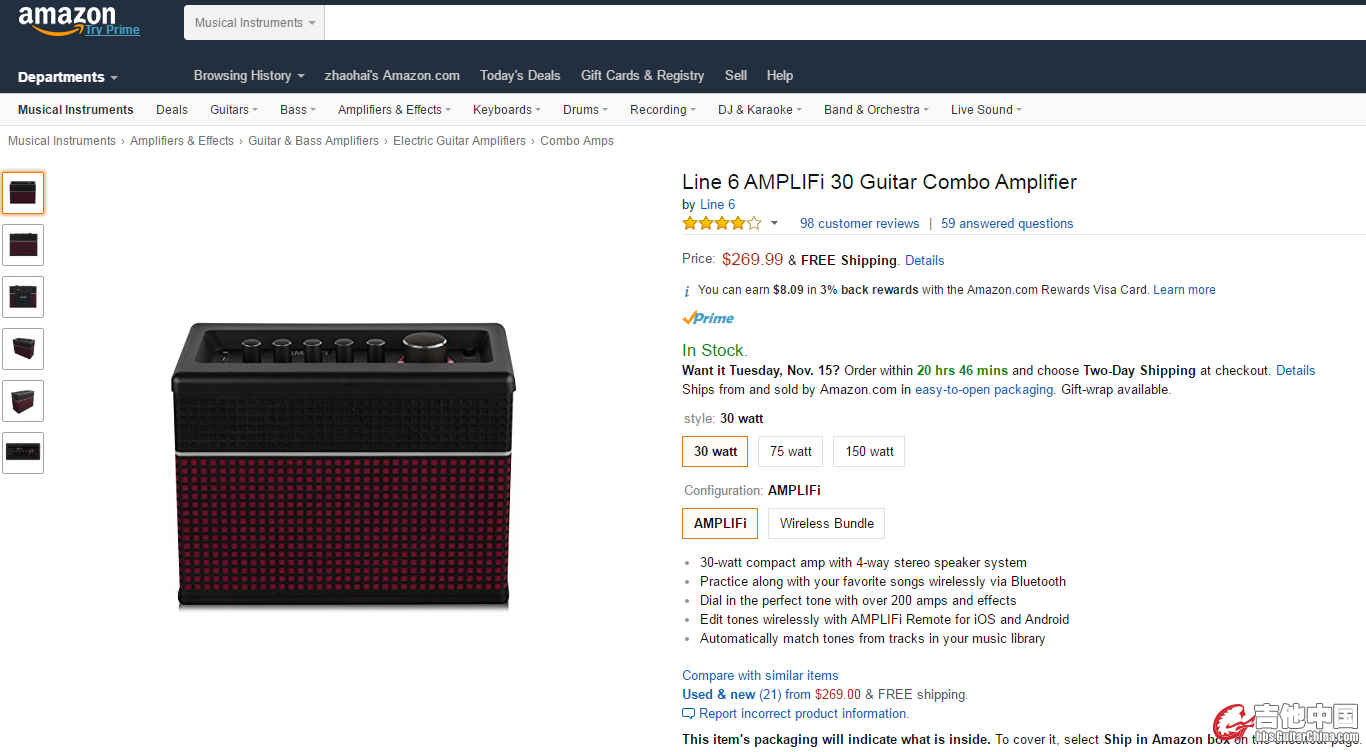Open Today's Deals in navigation bar
This screenshot has height=752, width=1366.
click(x=520, y=75)
